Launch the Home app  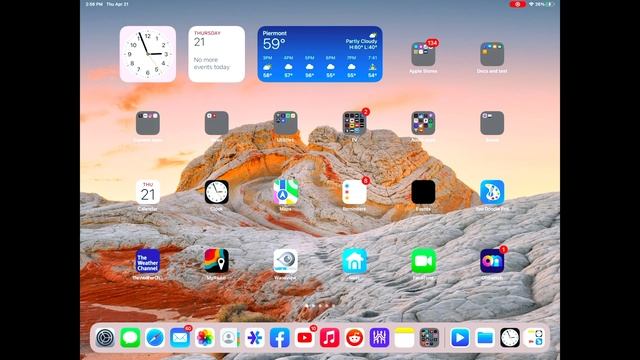[x=354, y=261]
